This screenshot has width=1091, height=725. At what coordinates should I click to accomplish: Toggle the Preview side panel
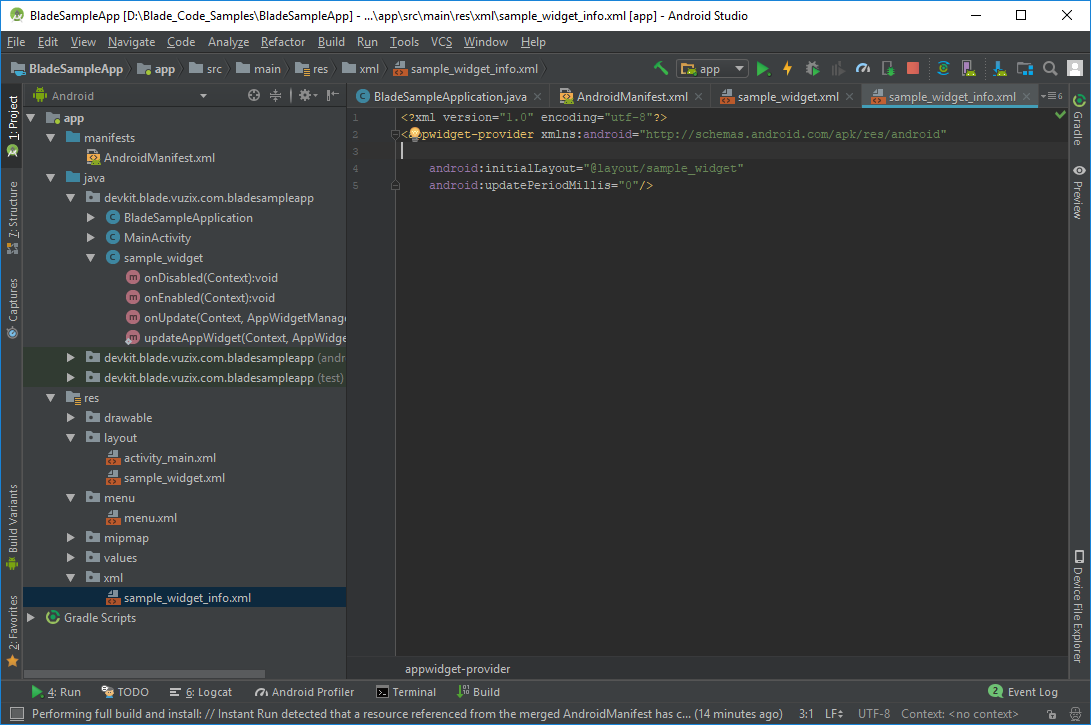pyautogui.click(x=1078, y=193)
